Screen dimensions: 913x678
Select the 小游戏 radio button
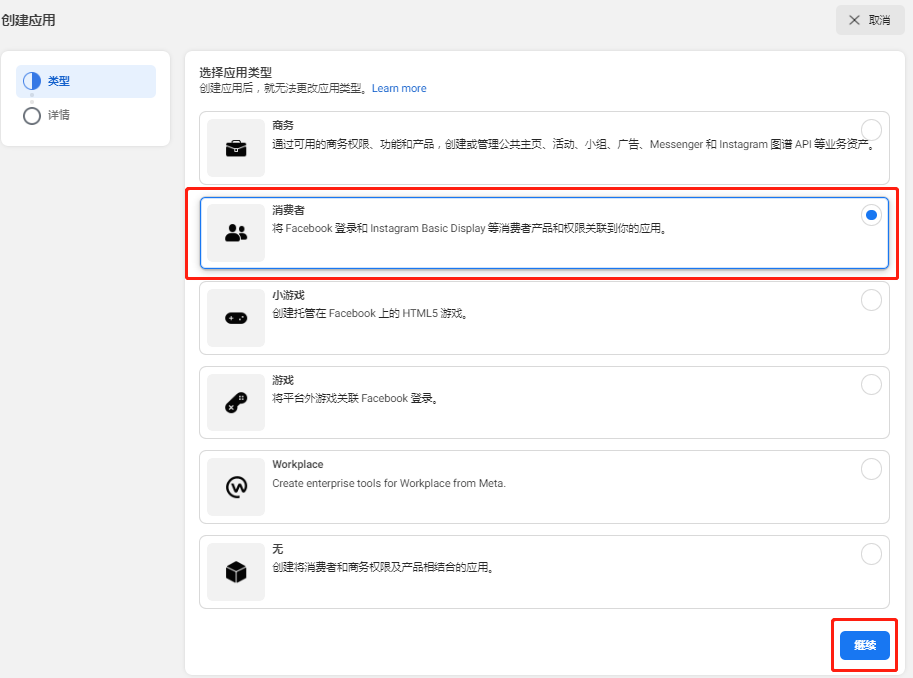point(871,300)
